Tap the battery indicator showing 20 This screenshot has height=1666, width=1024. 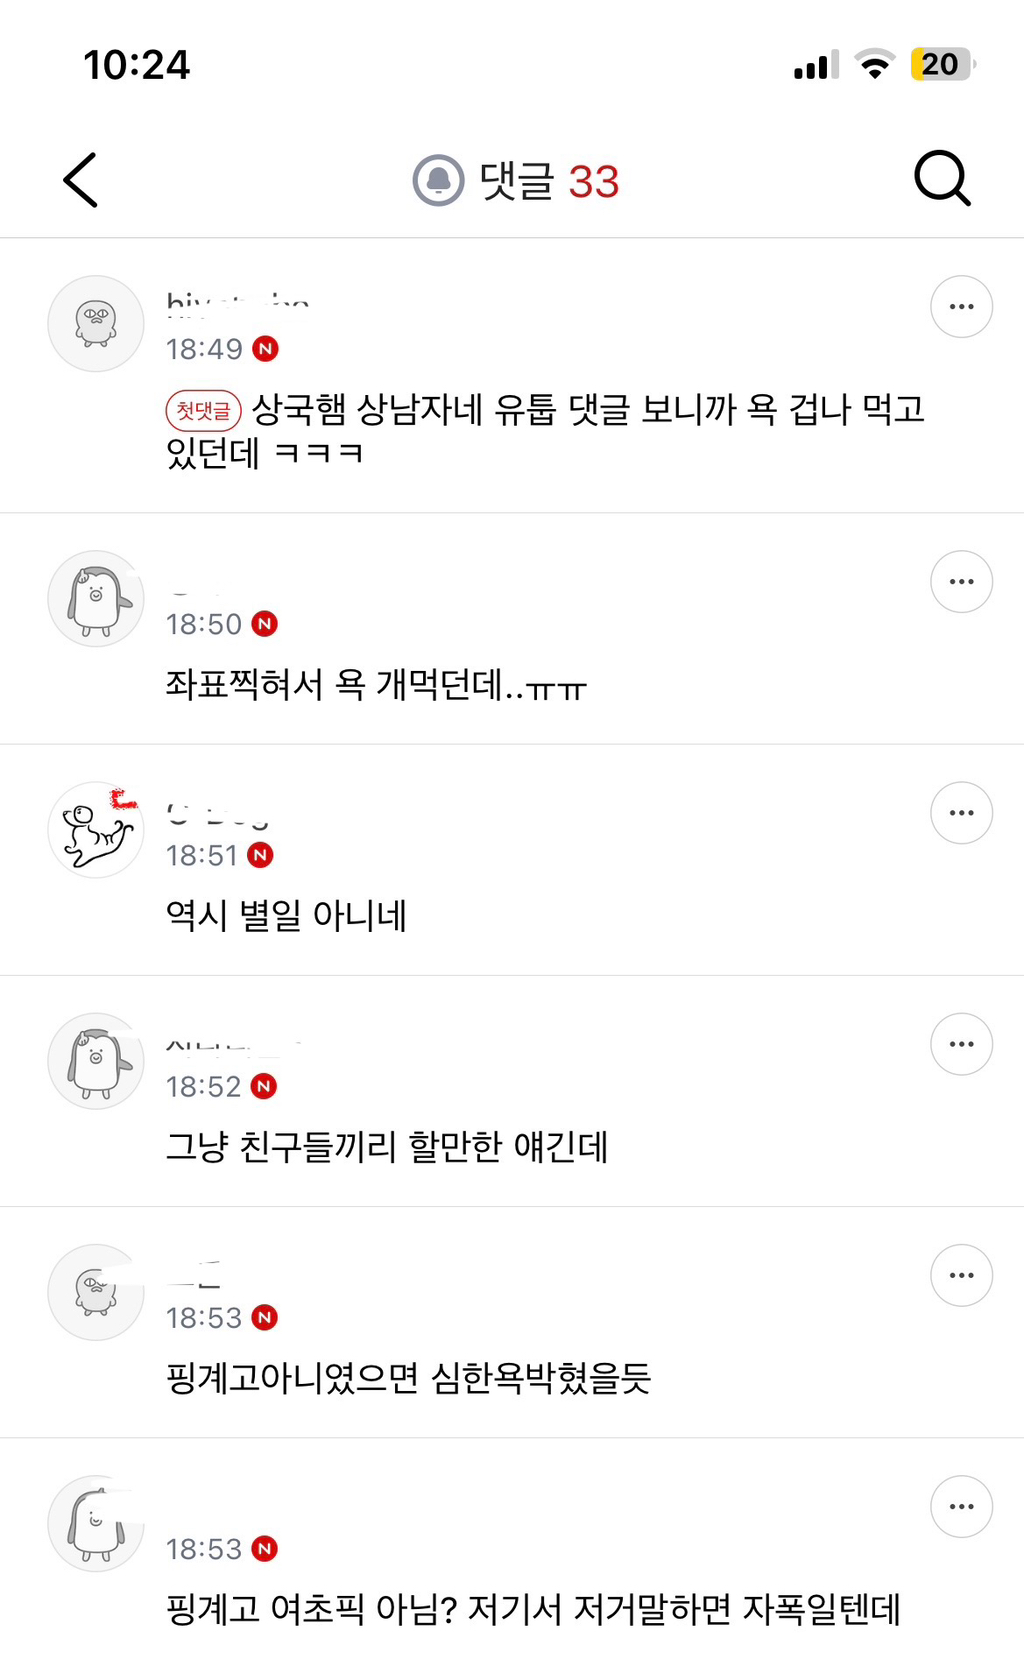pyautogui.click(x=941, y=64)
